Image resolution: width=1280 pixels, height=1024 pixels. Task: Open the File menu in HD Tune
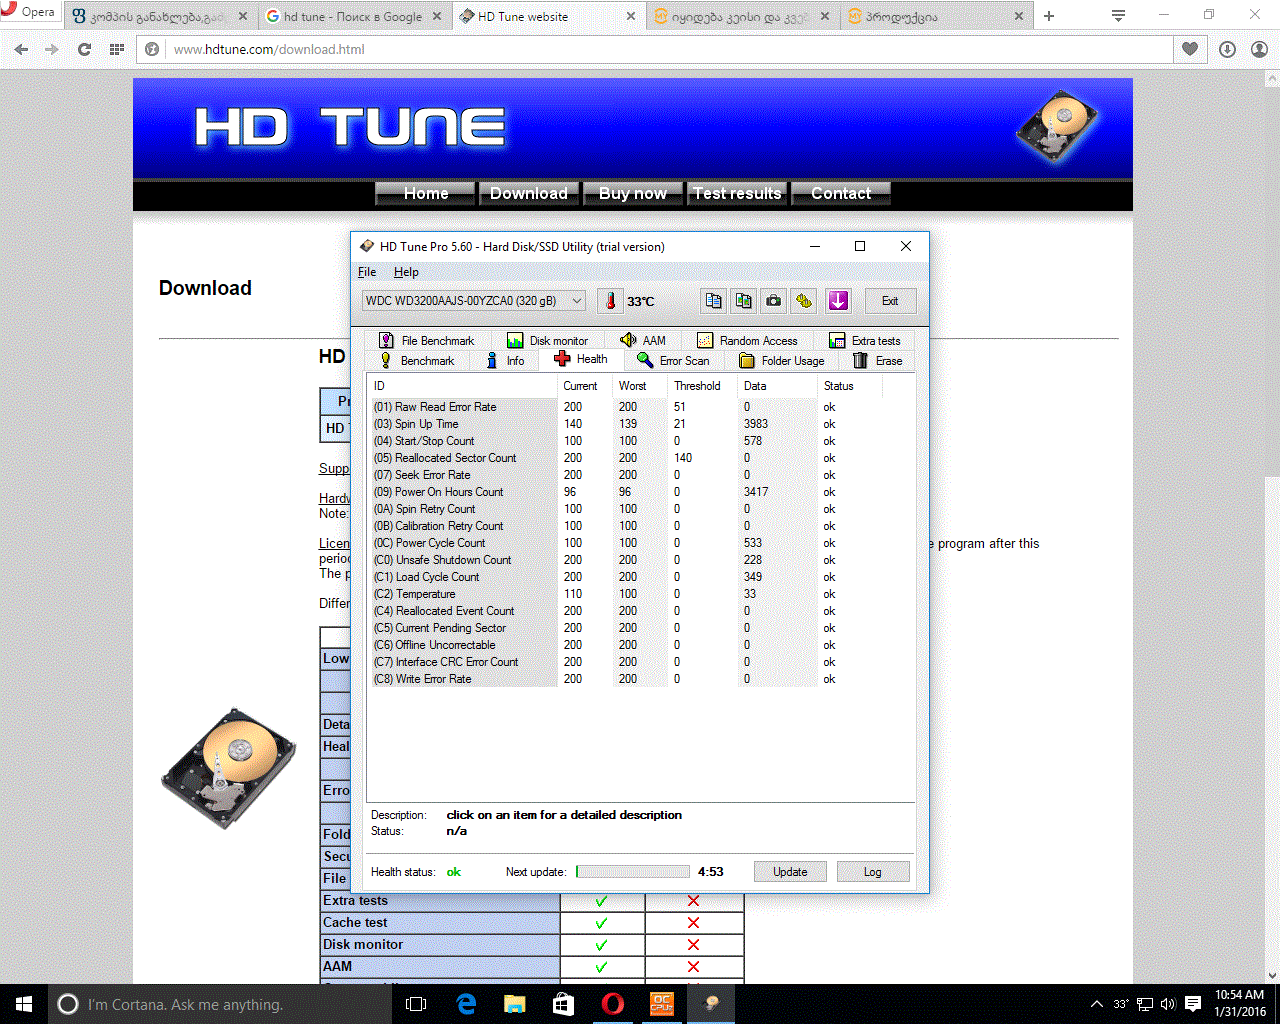pyautogui.click(x=367, y=272)
